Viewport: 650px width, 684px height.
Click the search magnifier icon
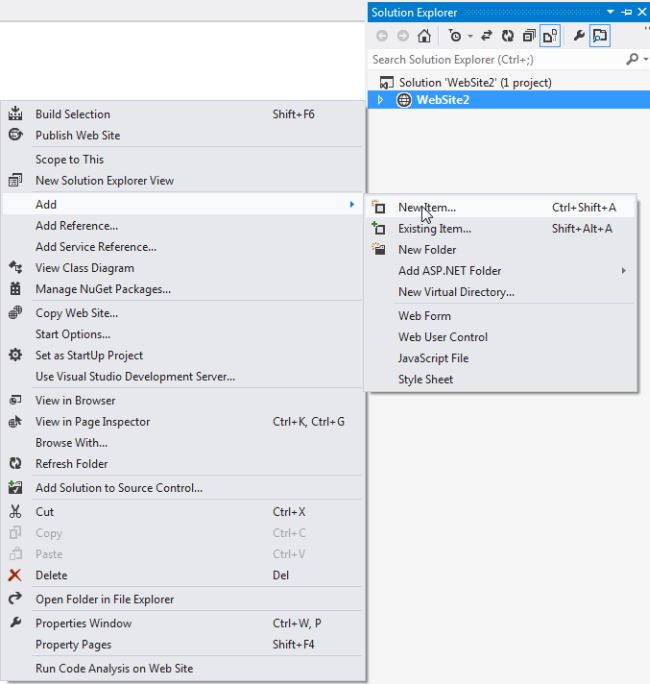pyautogui.click(x=632, y=59)
